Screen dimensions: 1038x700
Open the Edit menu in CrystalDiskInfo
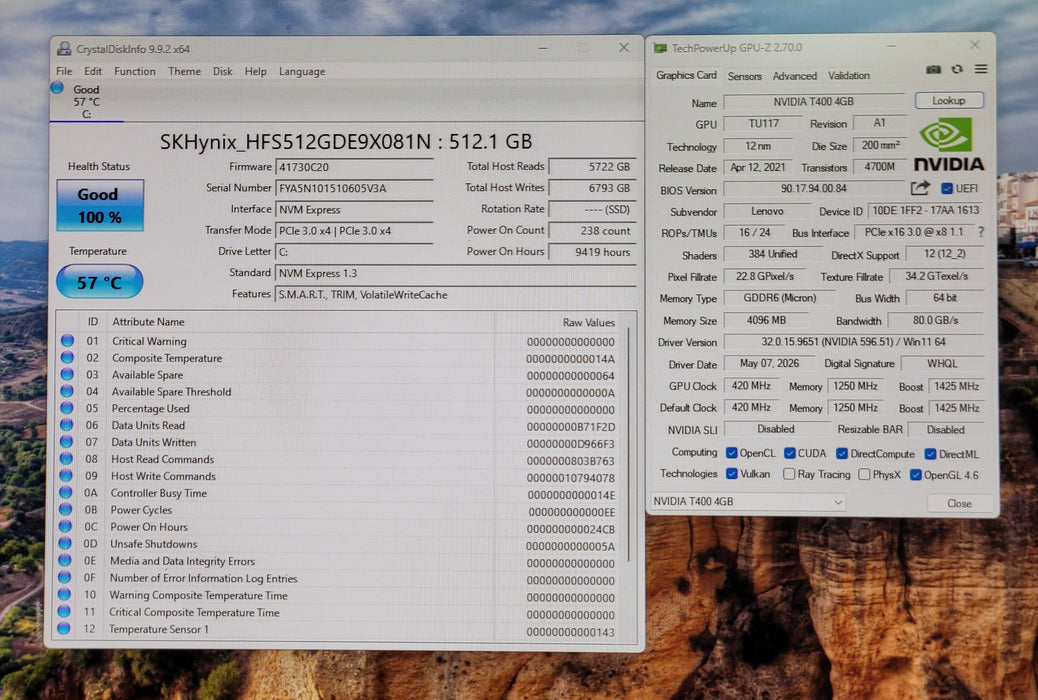(x=93, y=71)
